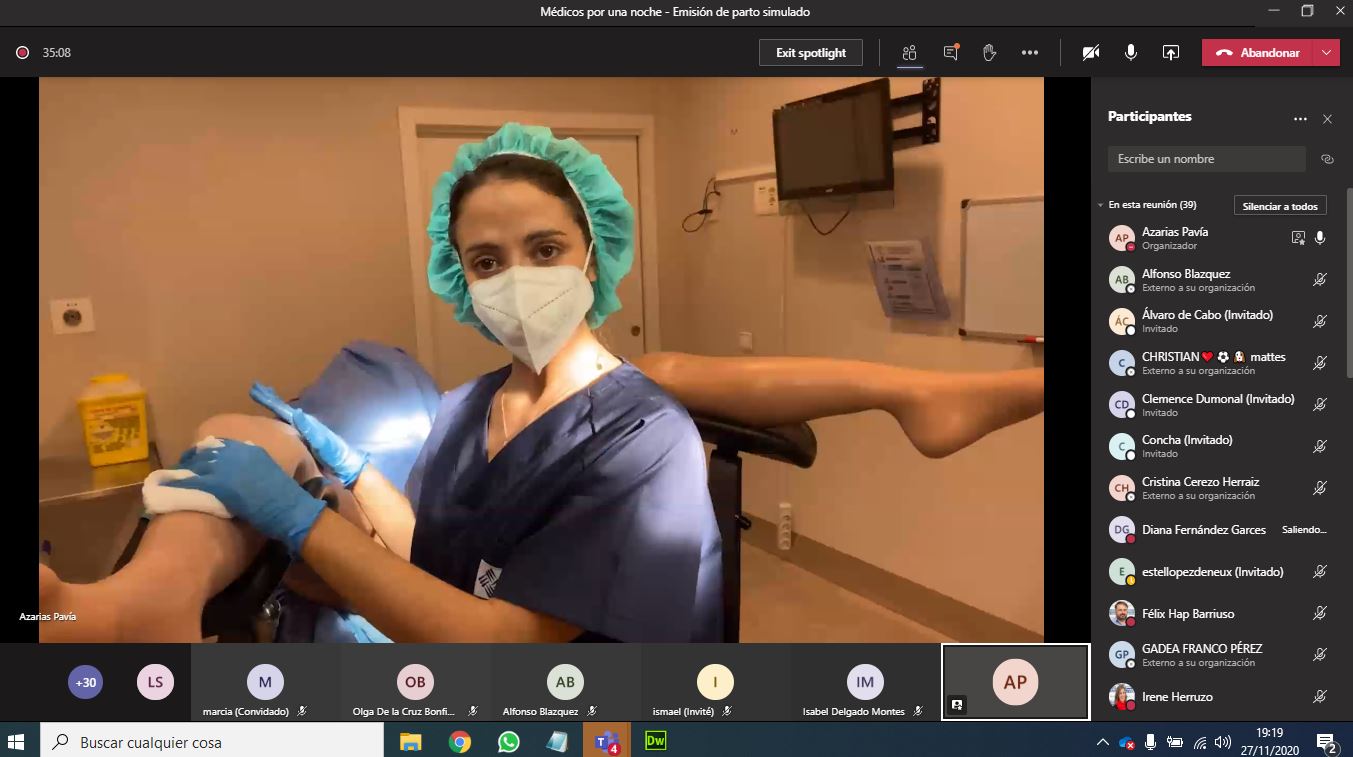The image size is (1353, 757).
Task: Select Félix Hap Barriuso in list
Action: click(1188, 614)
